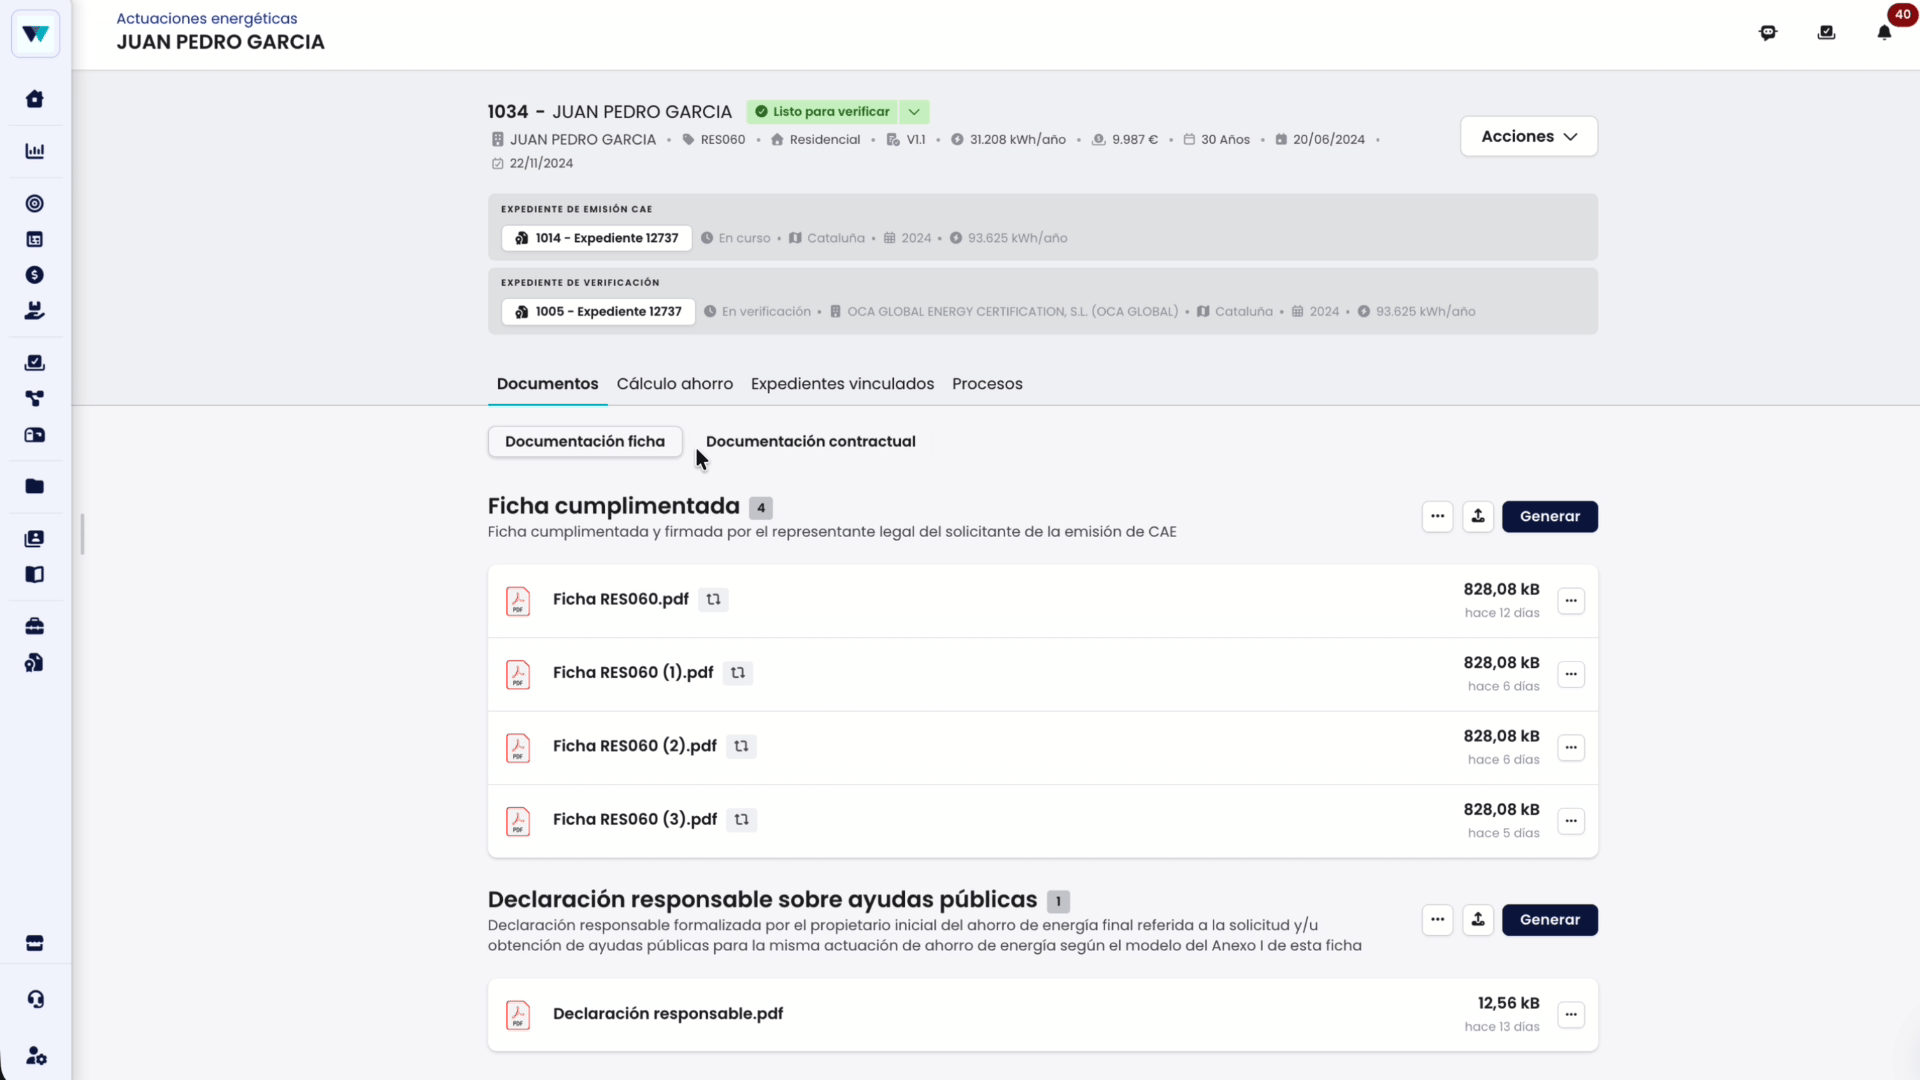
Task: Open the contacts card sidebar icon
Action: click(x=35, y=538)
